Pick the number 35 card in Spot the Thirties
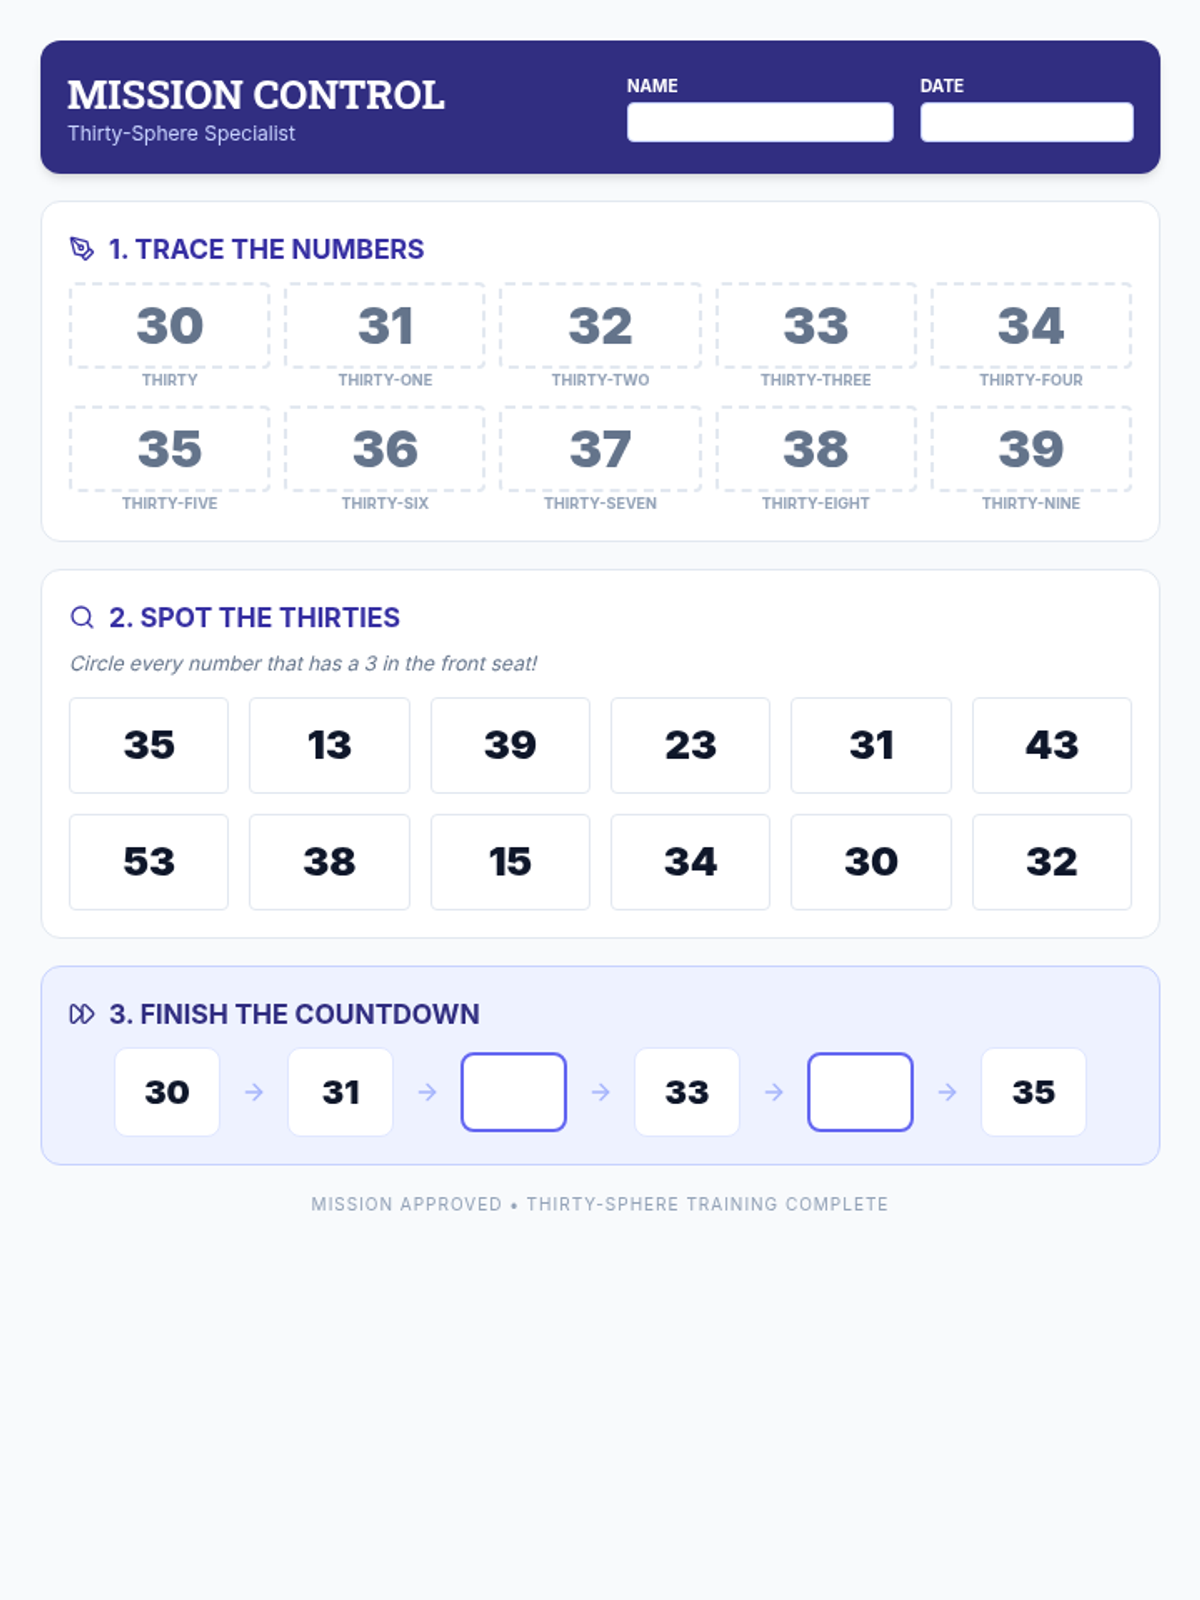Viewport: 1200px width, 1600px height. pyautogui.click(x=149, y=746)
